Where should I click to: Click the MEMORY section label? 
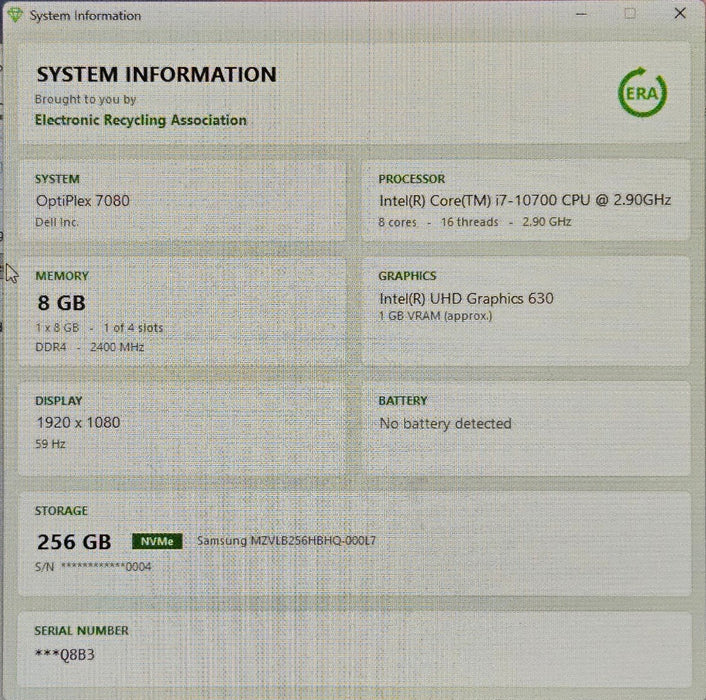[x=62, y=275]
